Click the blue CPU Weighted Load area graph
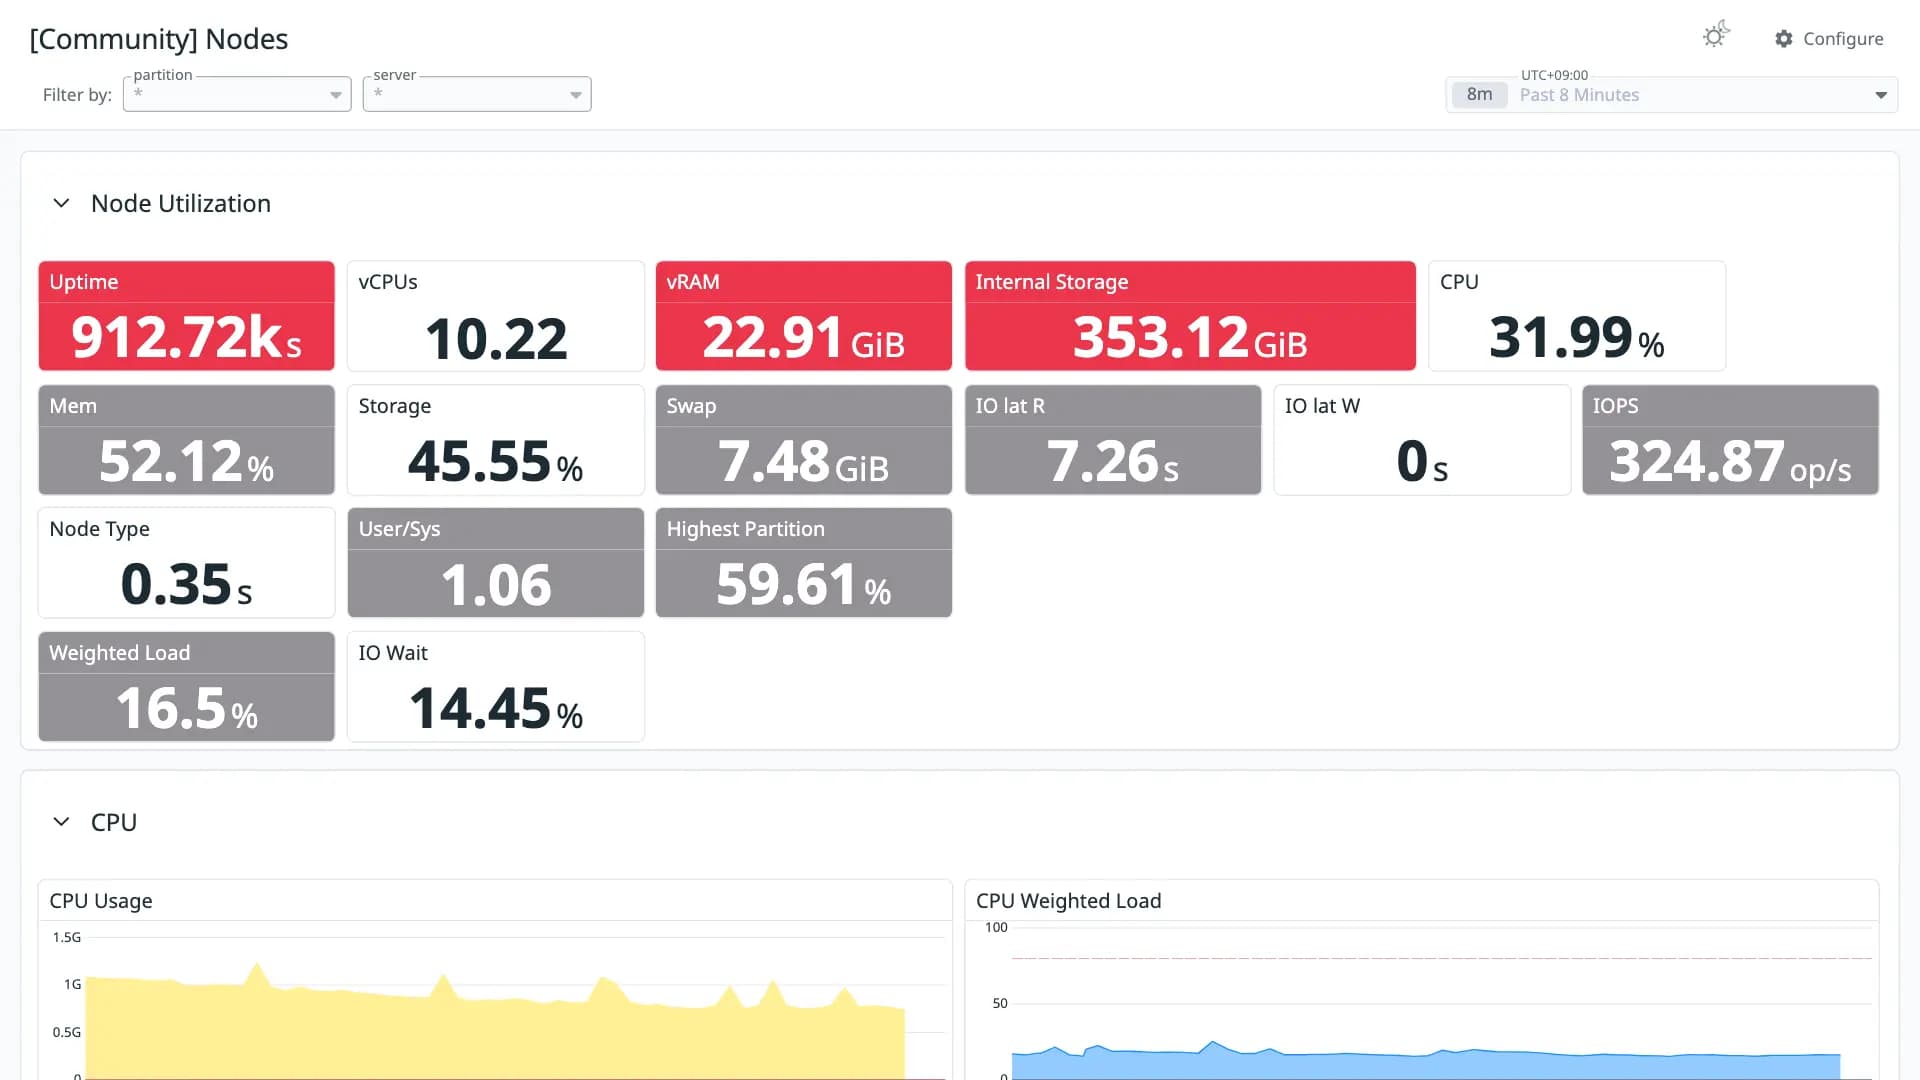The image size is (1920, 1080). [1425, 1065]
